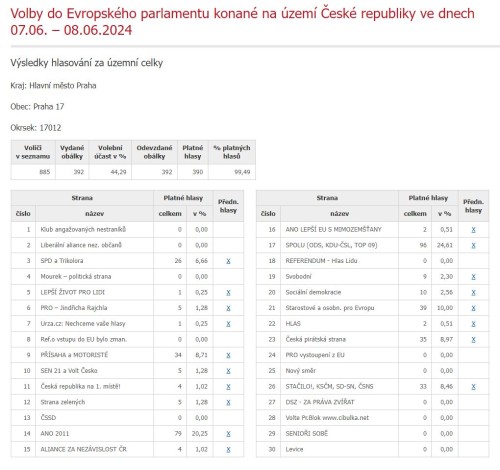Open X link for SEN 21 a Volt Česko
This screenshot has height=470, width=500.
228,371
